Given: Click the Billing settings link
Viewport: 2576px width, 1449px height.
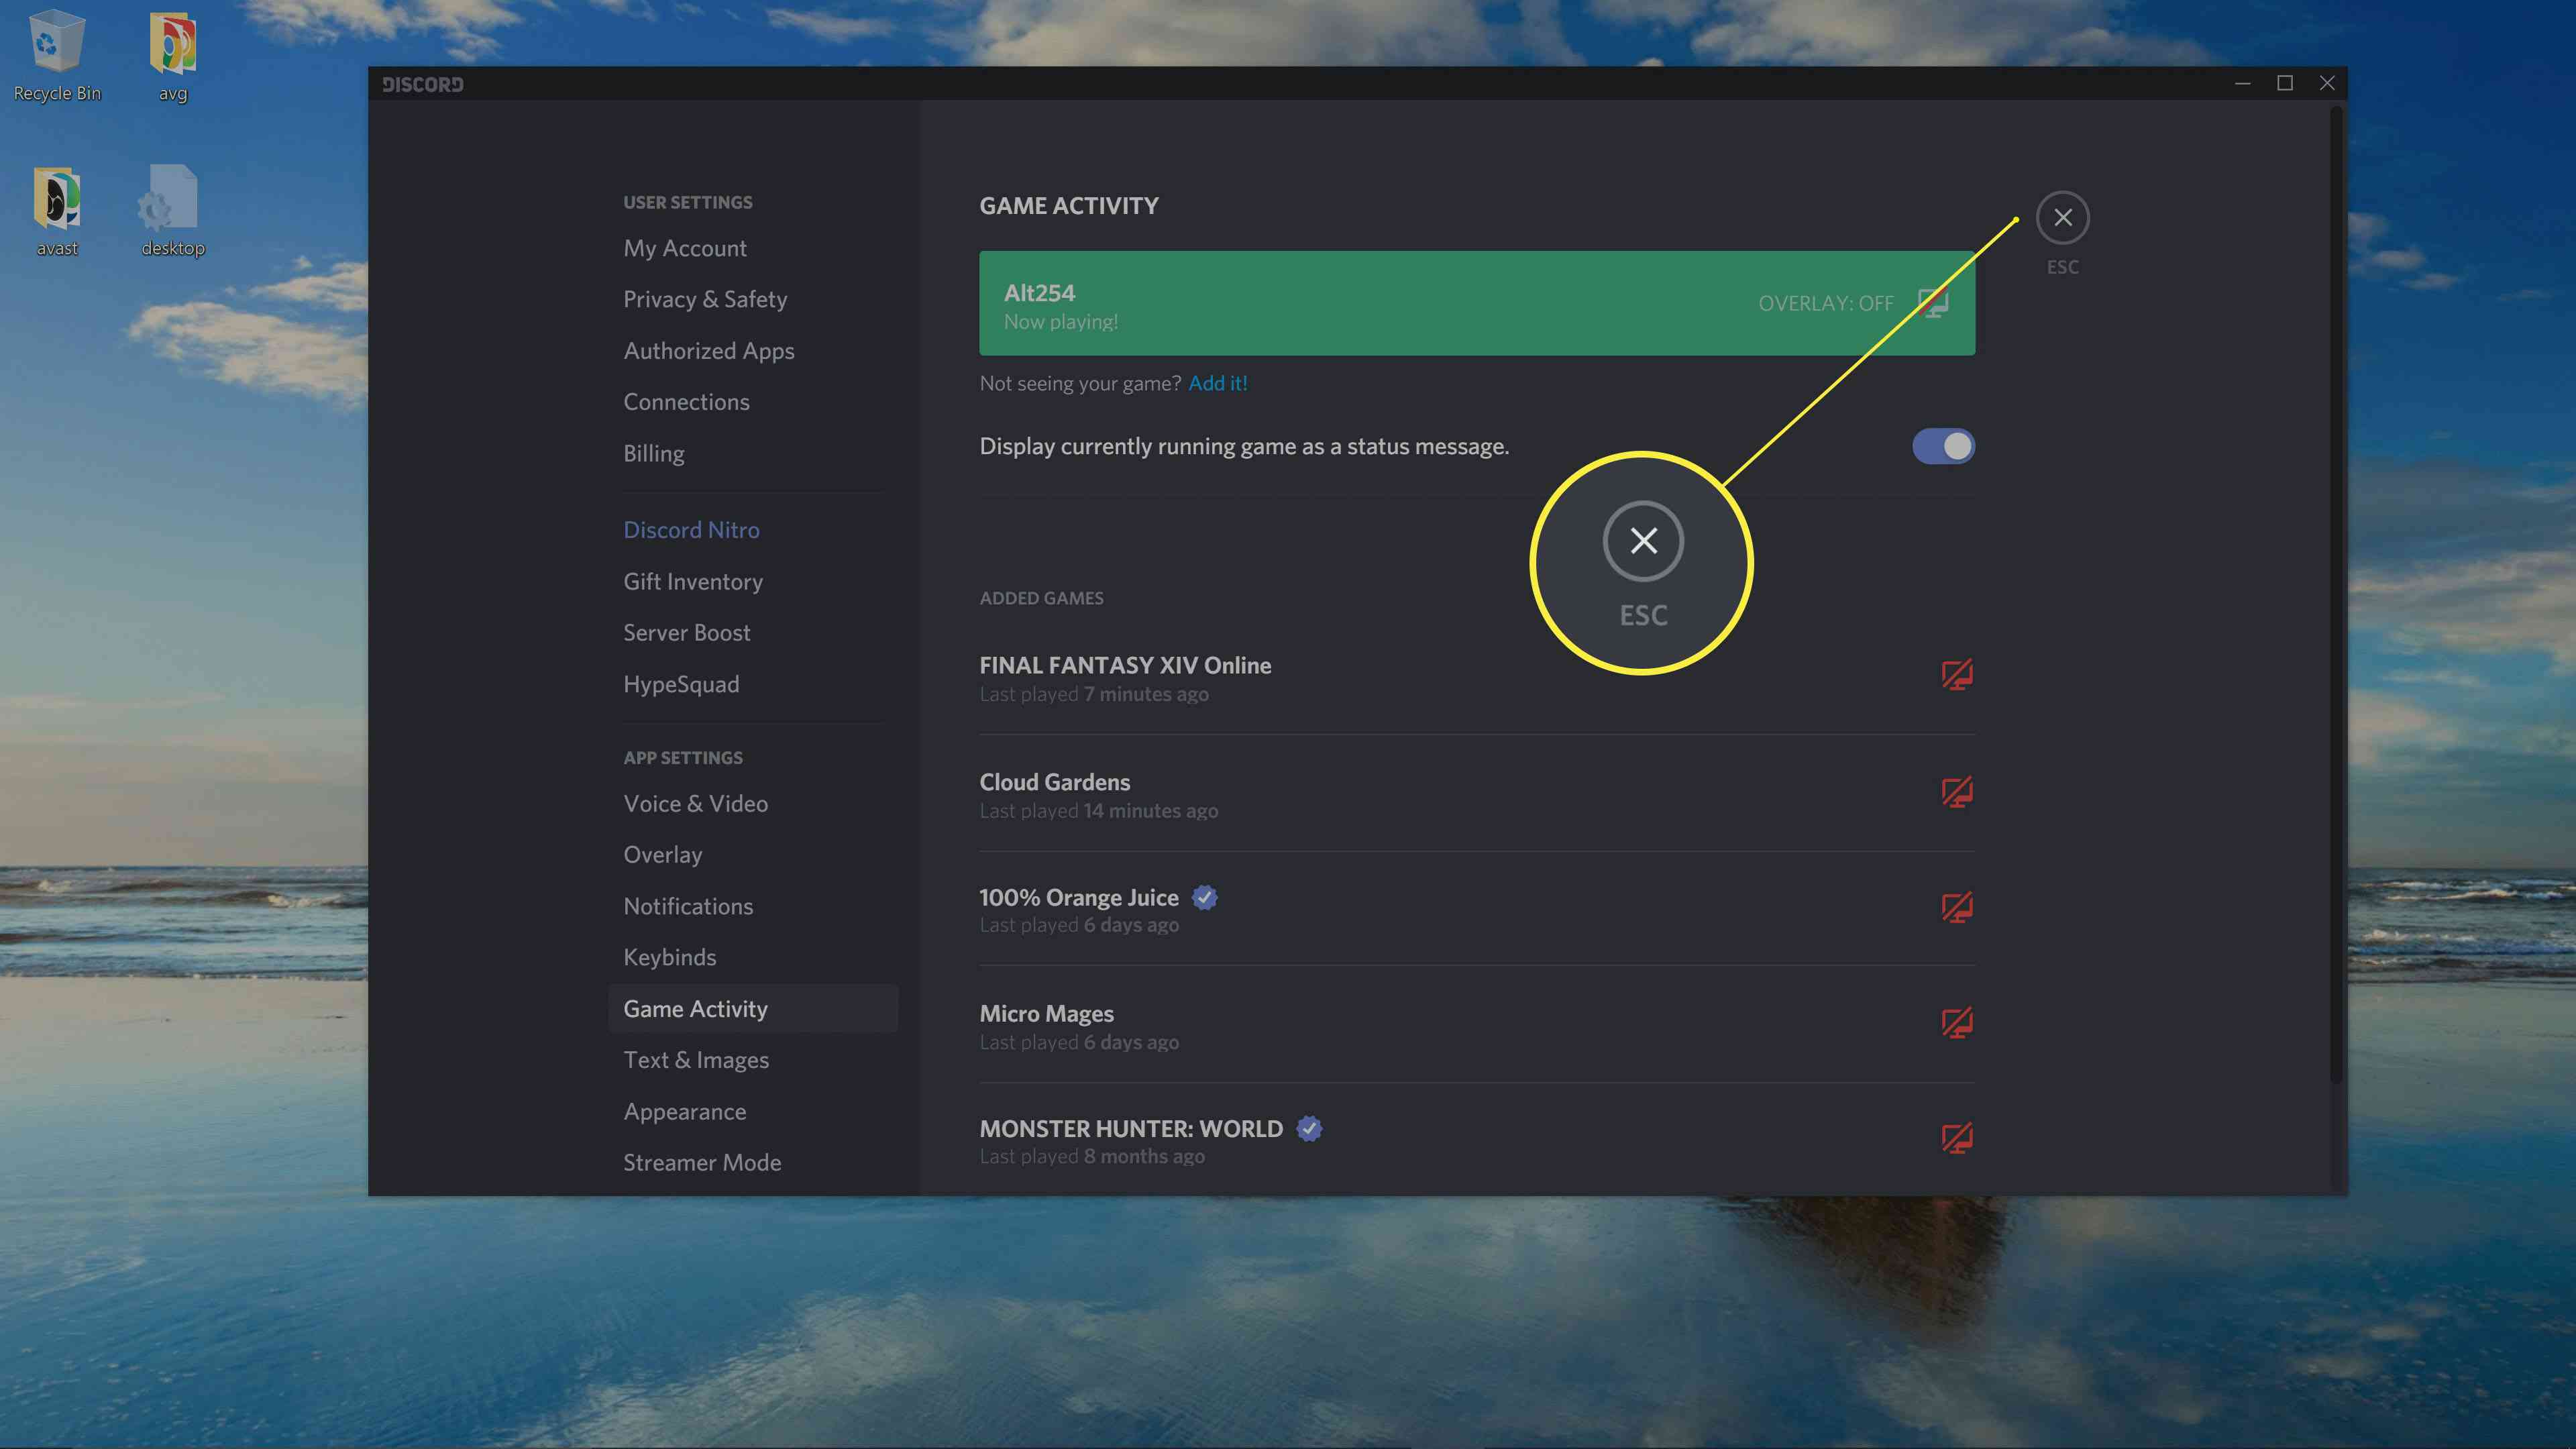Looking at the screenshot, I should (653, 453).
